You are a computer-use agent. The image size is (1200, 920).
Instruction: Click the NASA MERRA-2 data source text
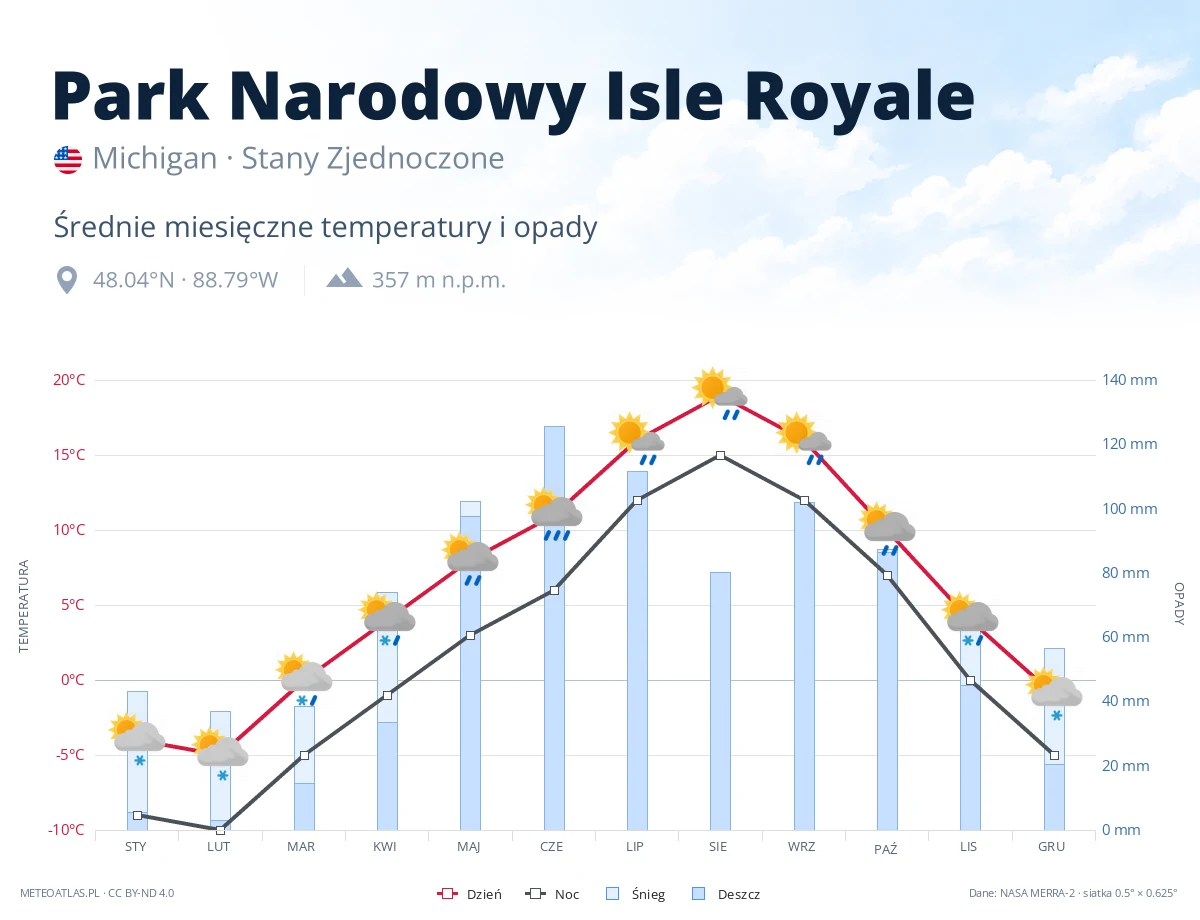pos(1073,893)
